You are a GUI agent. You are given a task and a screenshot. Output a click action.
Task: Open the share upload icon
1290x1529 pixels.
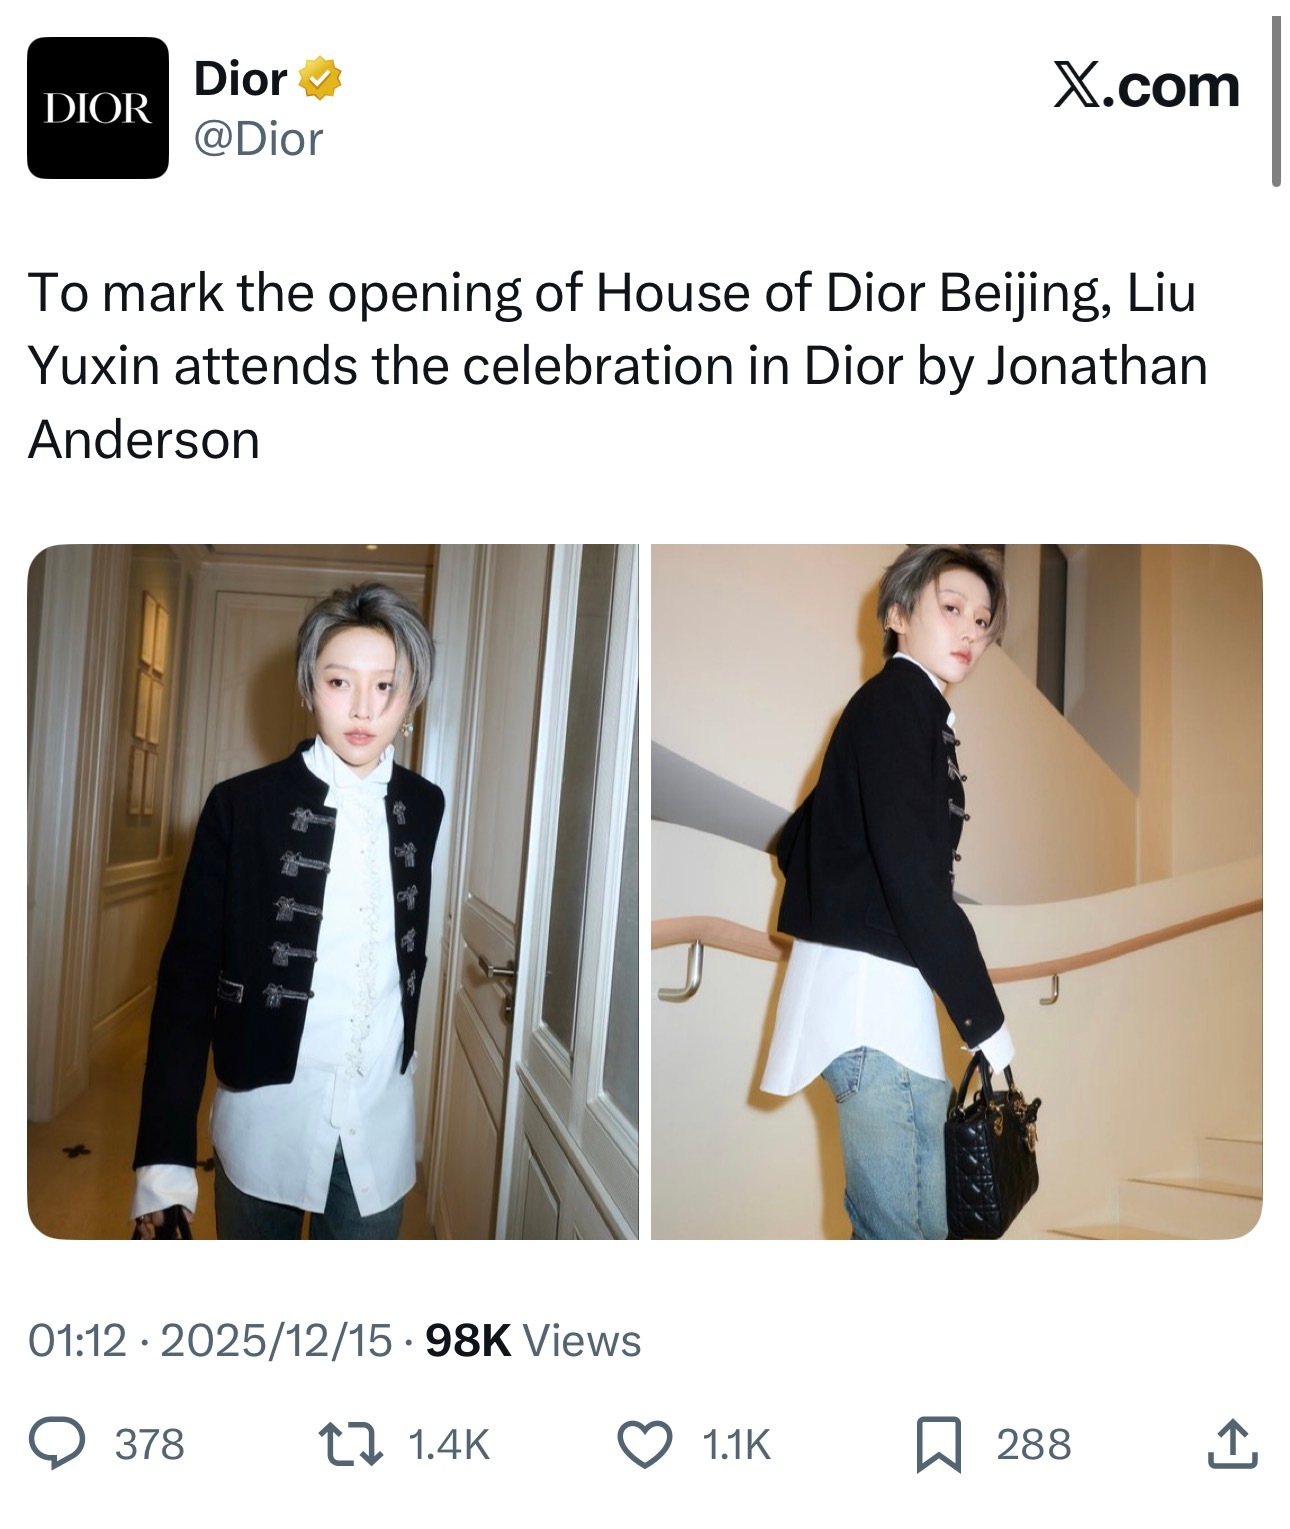(1232, 1444)
